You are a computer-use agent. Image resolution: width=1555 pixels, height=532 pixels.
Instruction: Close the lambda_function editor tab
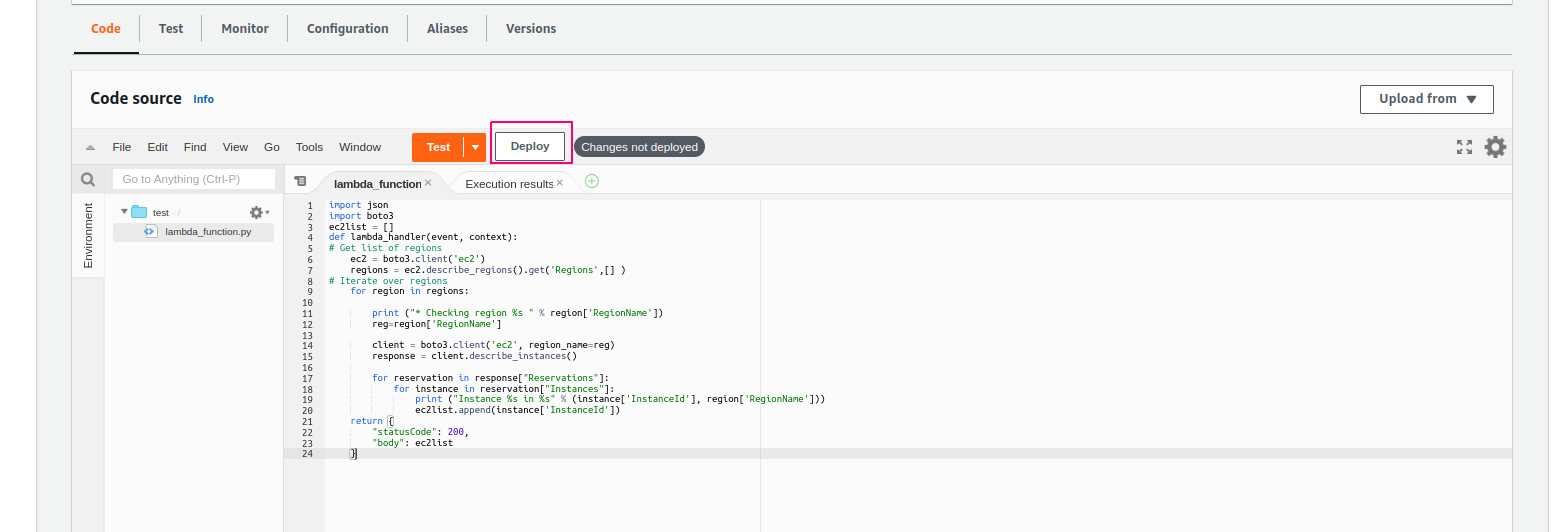tap(428, 183)
